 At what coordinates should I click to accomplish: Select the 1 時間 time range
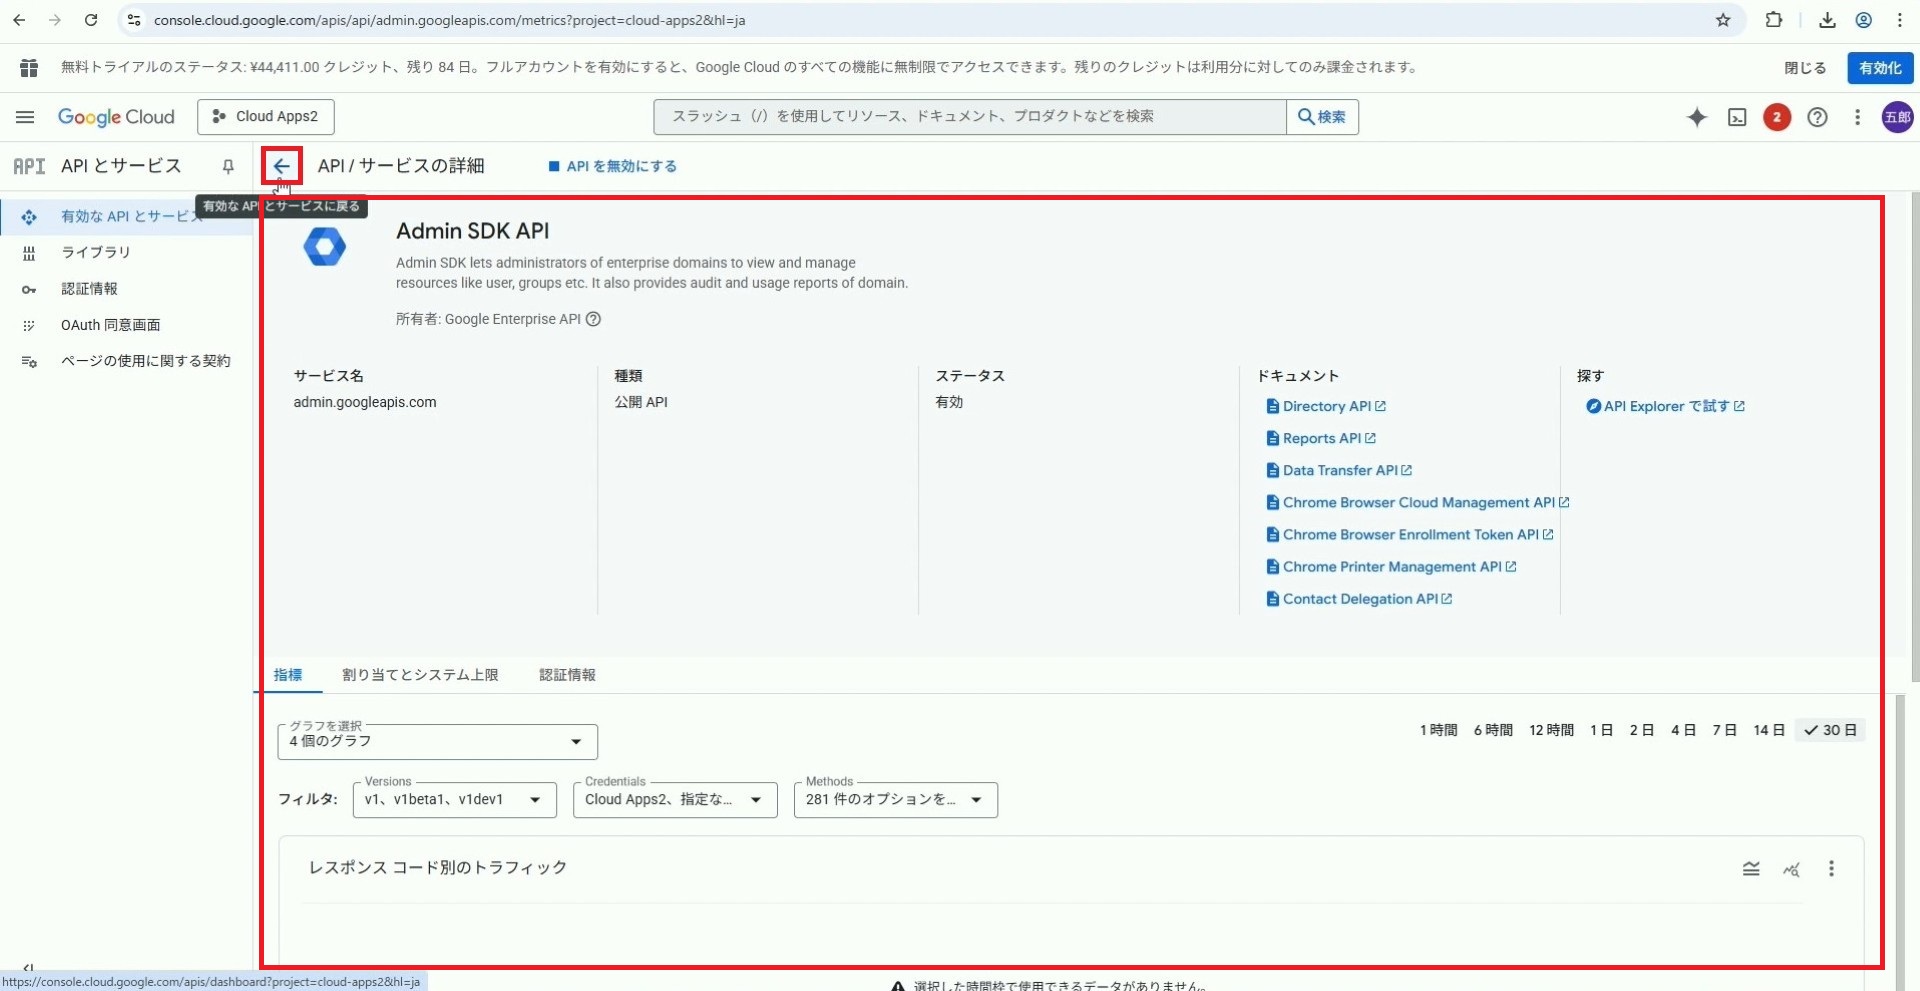(x=1438, y=730)
